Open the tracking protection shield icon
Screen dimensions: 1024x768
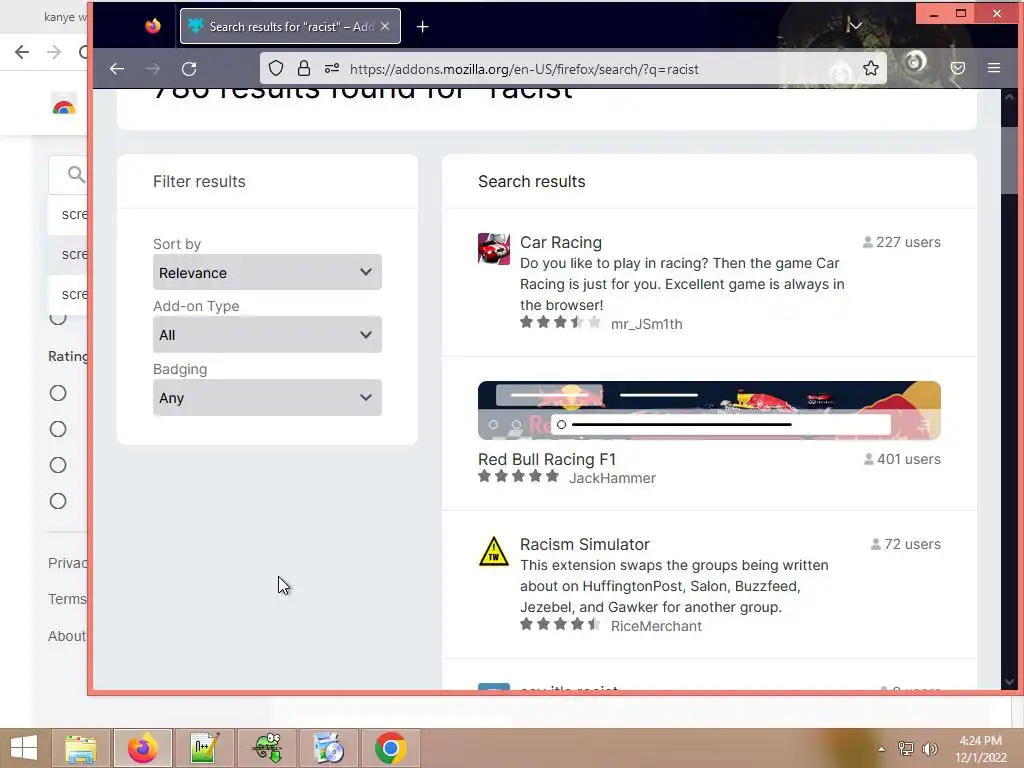[276, 69]
